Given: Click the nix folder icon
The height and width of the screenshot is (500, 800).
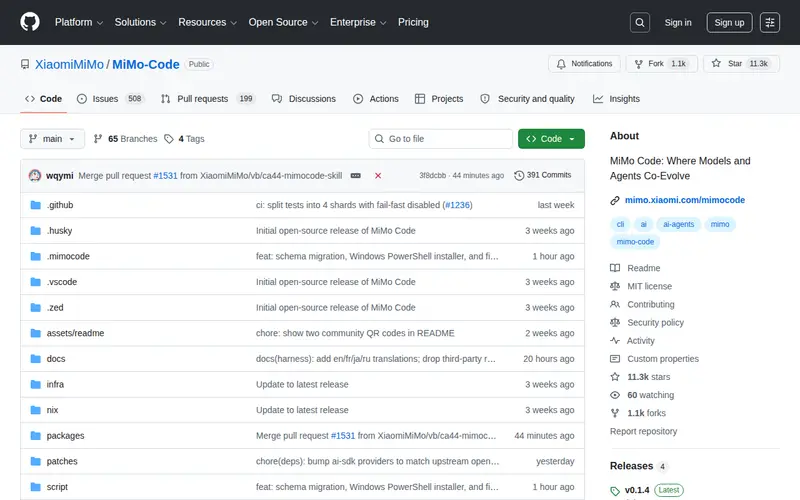Looking at the screenshot, I should (x=35, y=410).
